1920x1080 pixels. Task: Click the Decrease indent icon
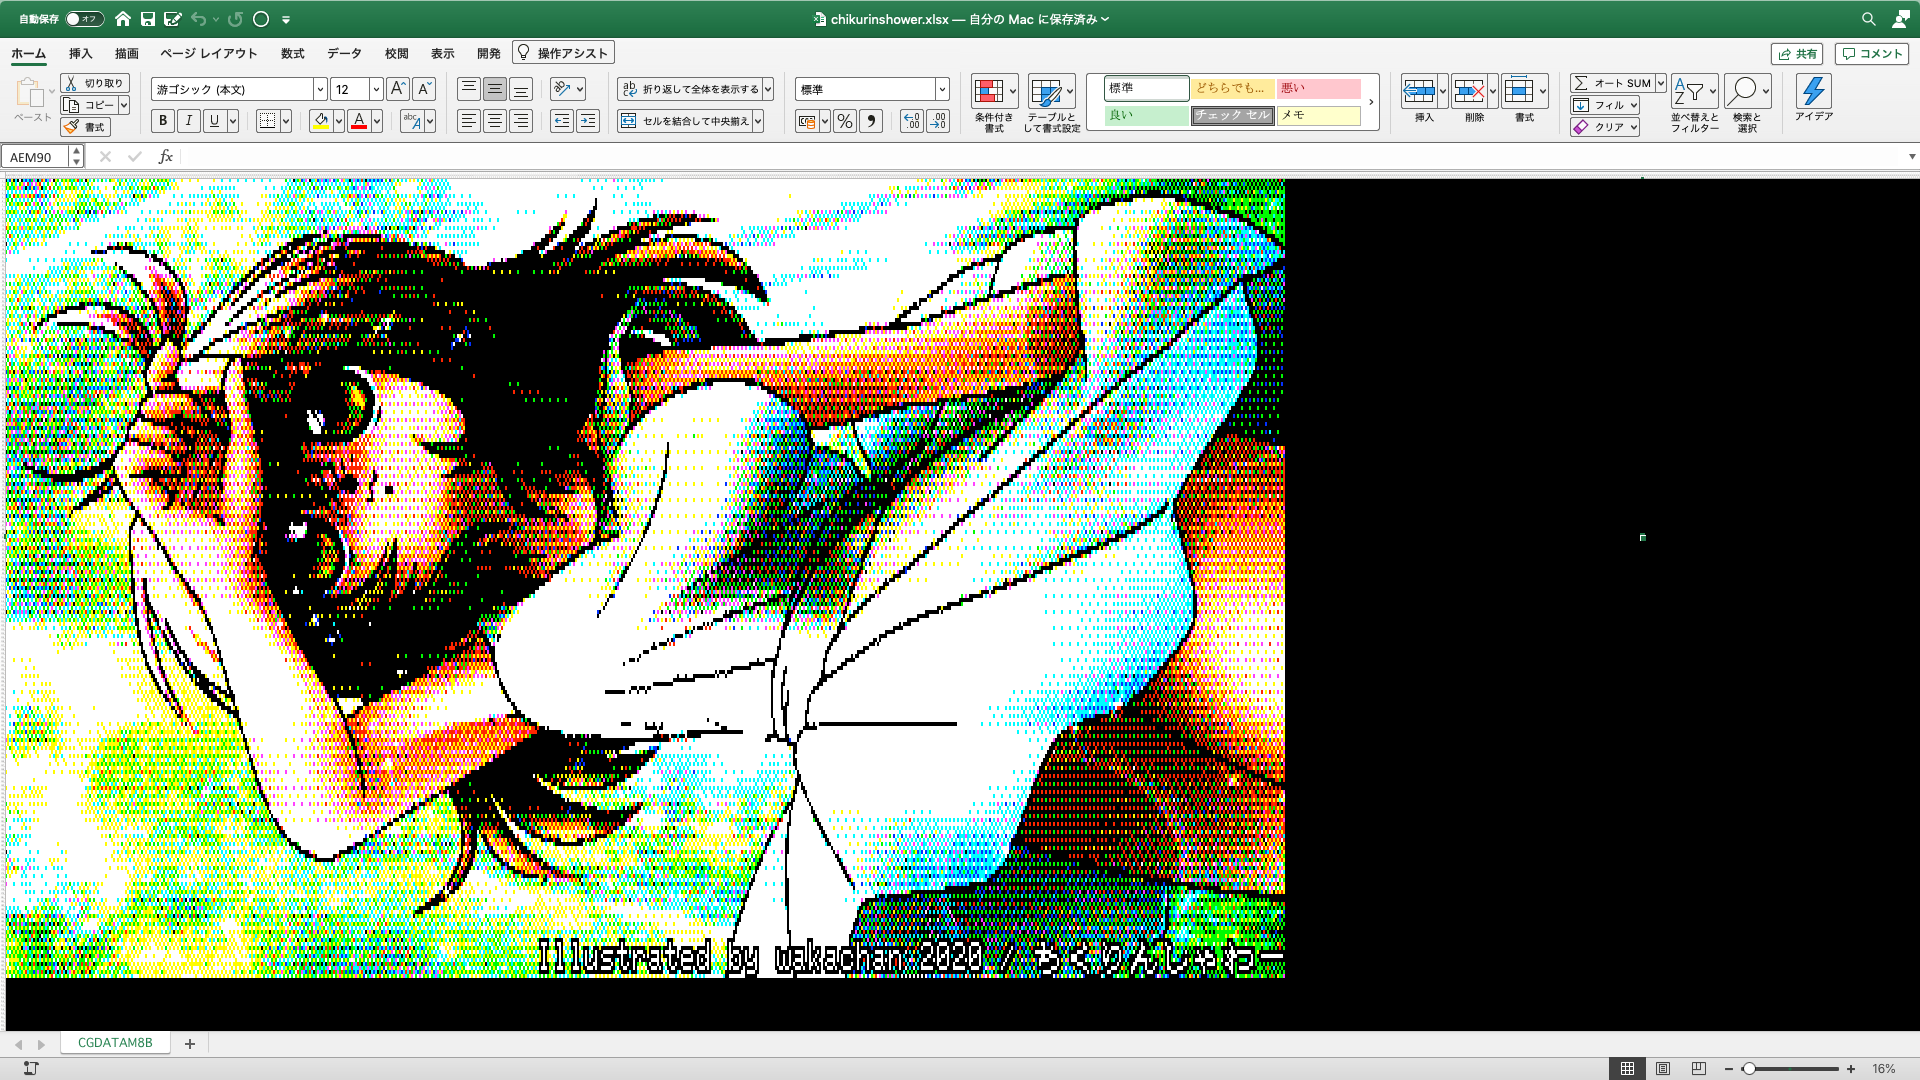pyautogui.click(x=562, y=121)
